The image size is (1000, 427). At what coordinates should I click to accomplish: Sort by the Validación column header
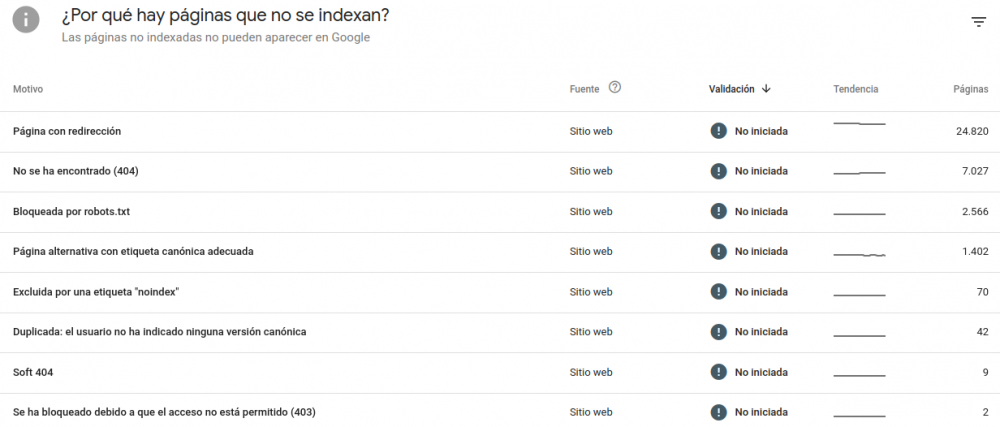[731, 89]
